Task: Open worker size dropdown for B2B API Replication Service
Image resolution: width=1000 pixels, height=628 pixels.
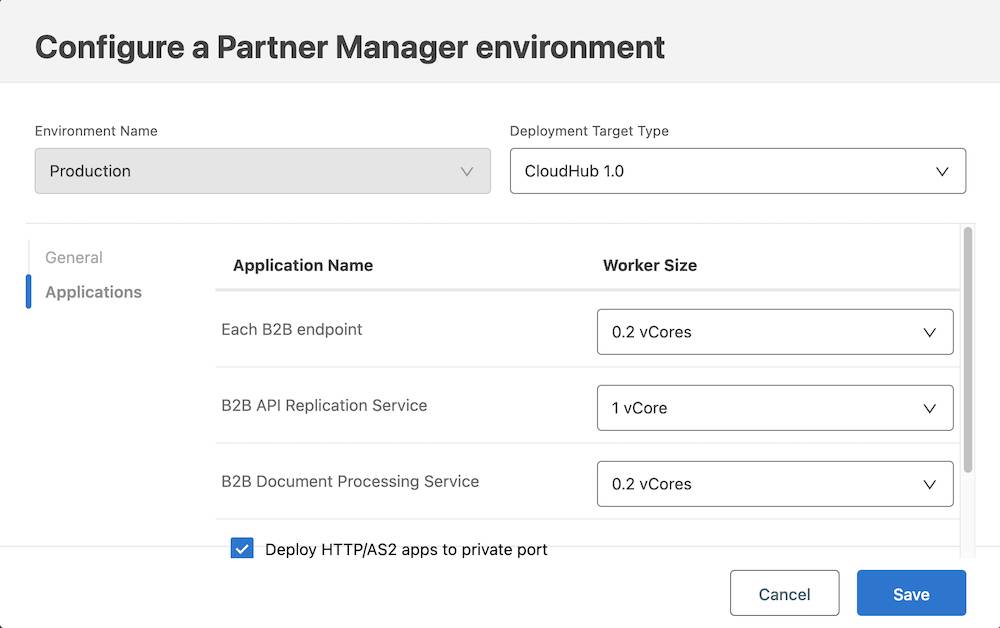Action: tap(775, 407)
